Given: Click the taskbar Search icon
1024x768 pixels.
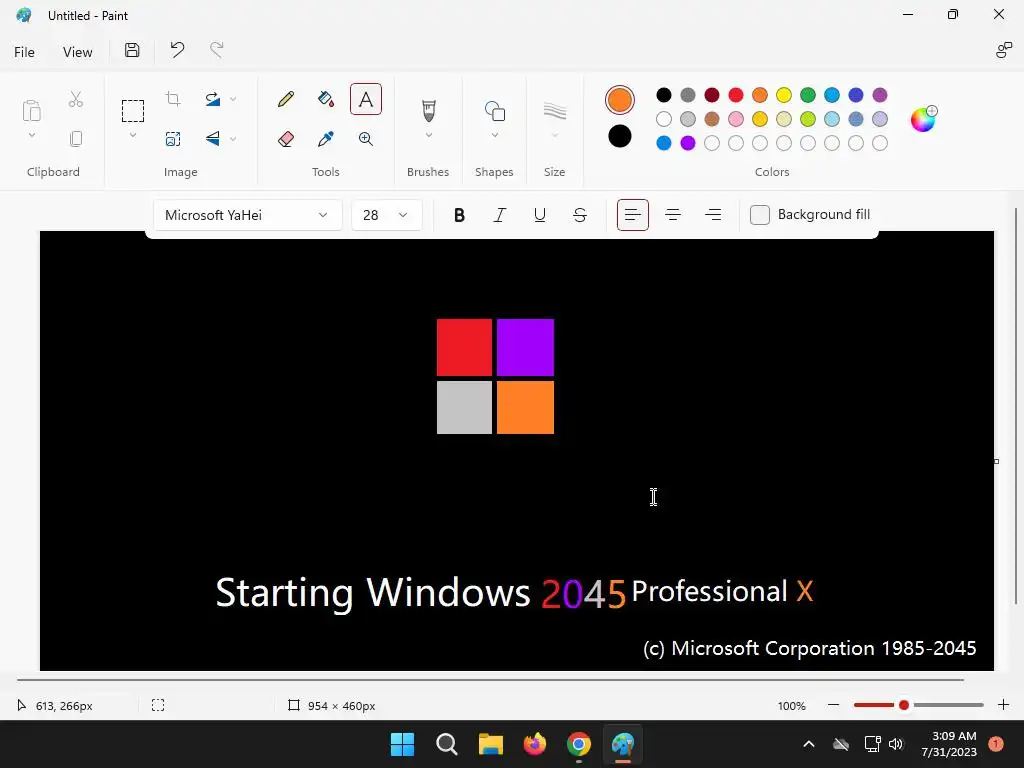Looking at the screenshot, I should tap(447, 744).
